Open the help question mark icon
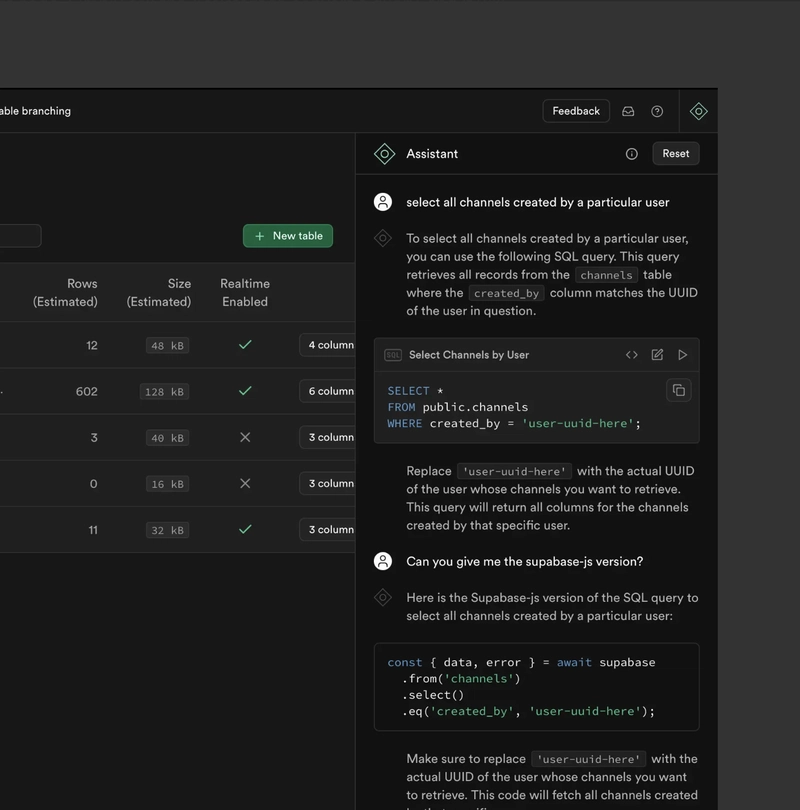 [x=657, y=111]
